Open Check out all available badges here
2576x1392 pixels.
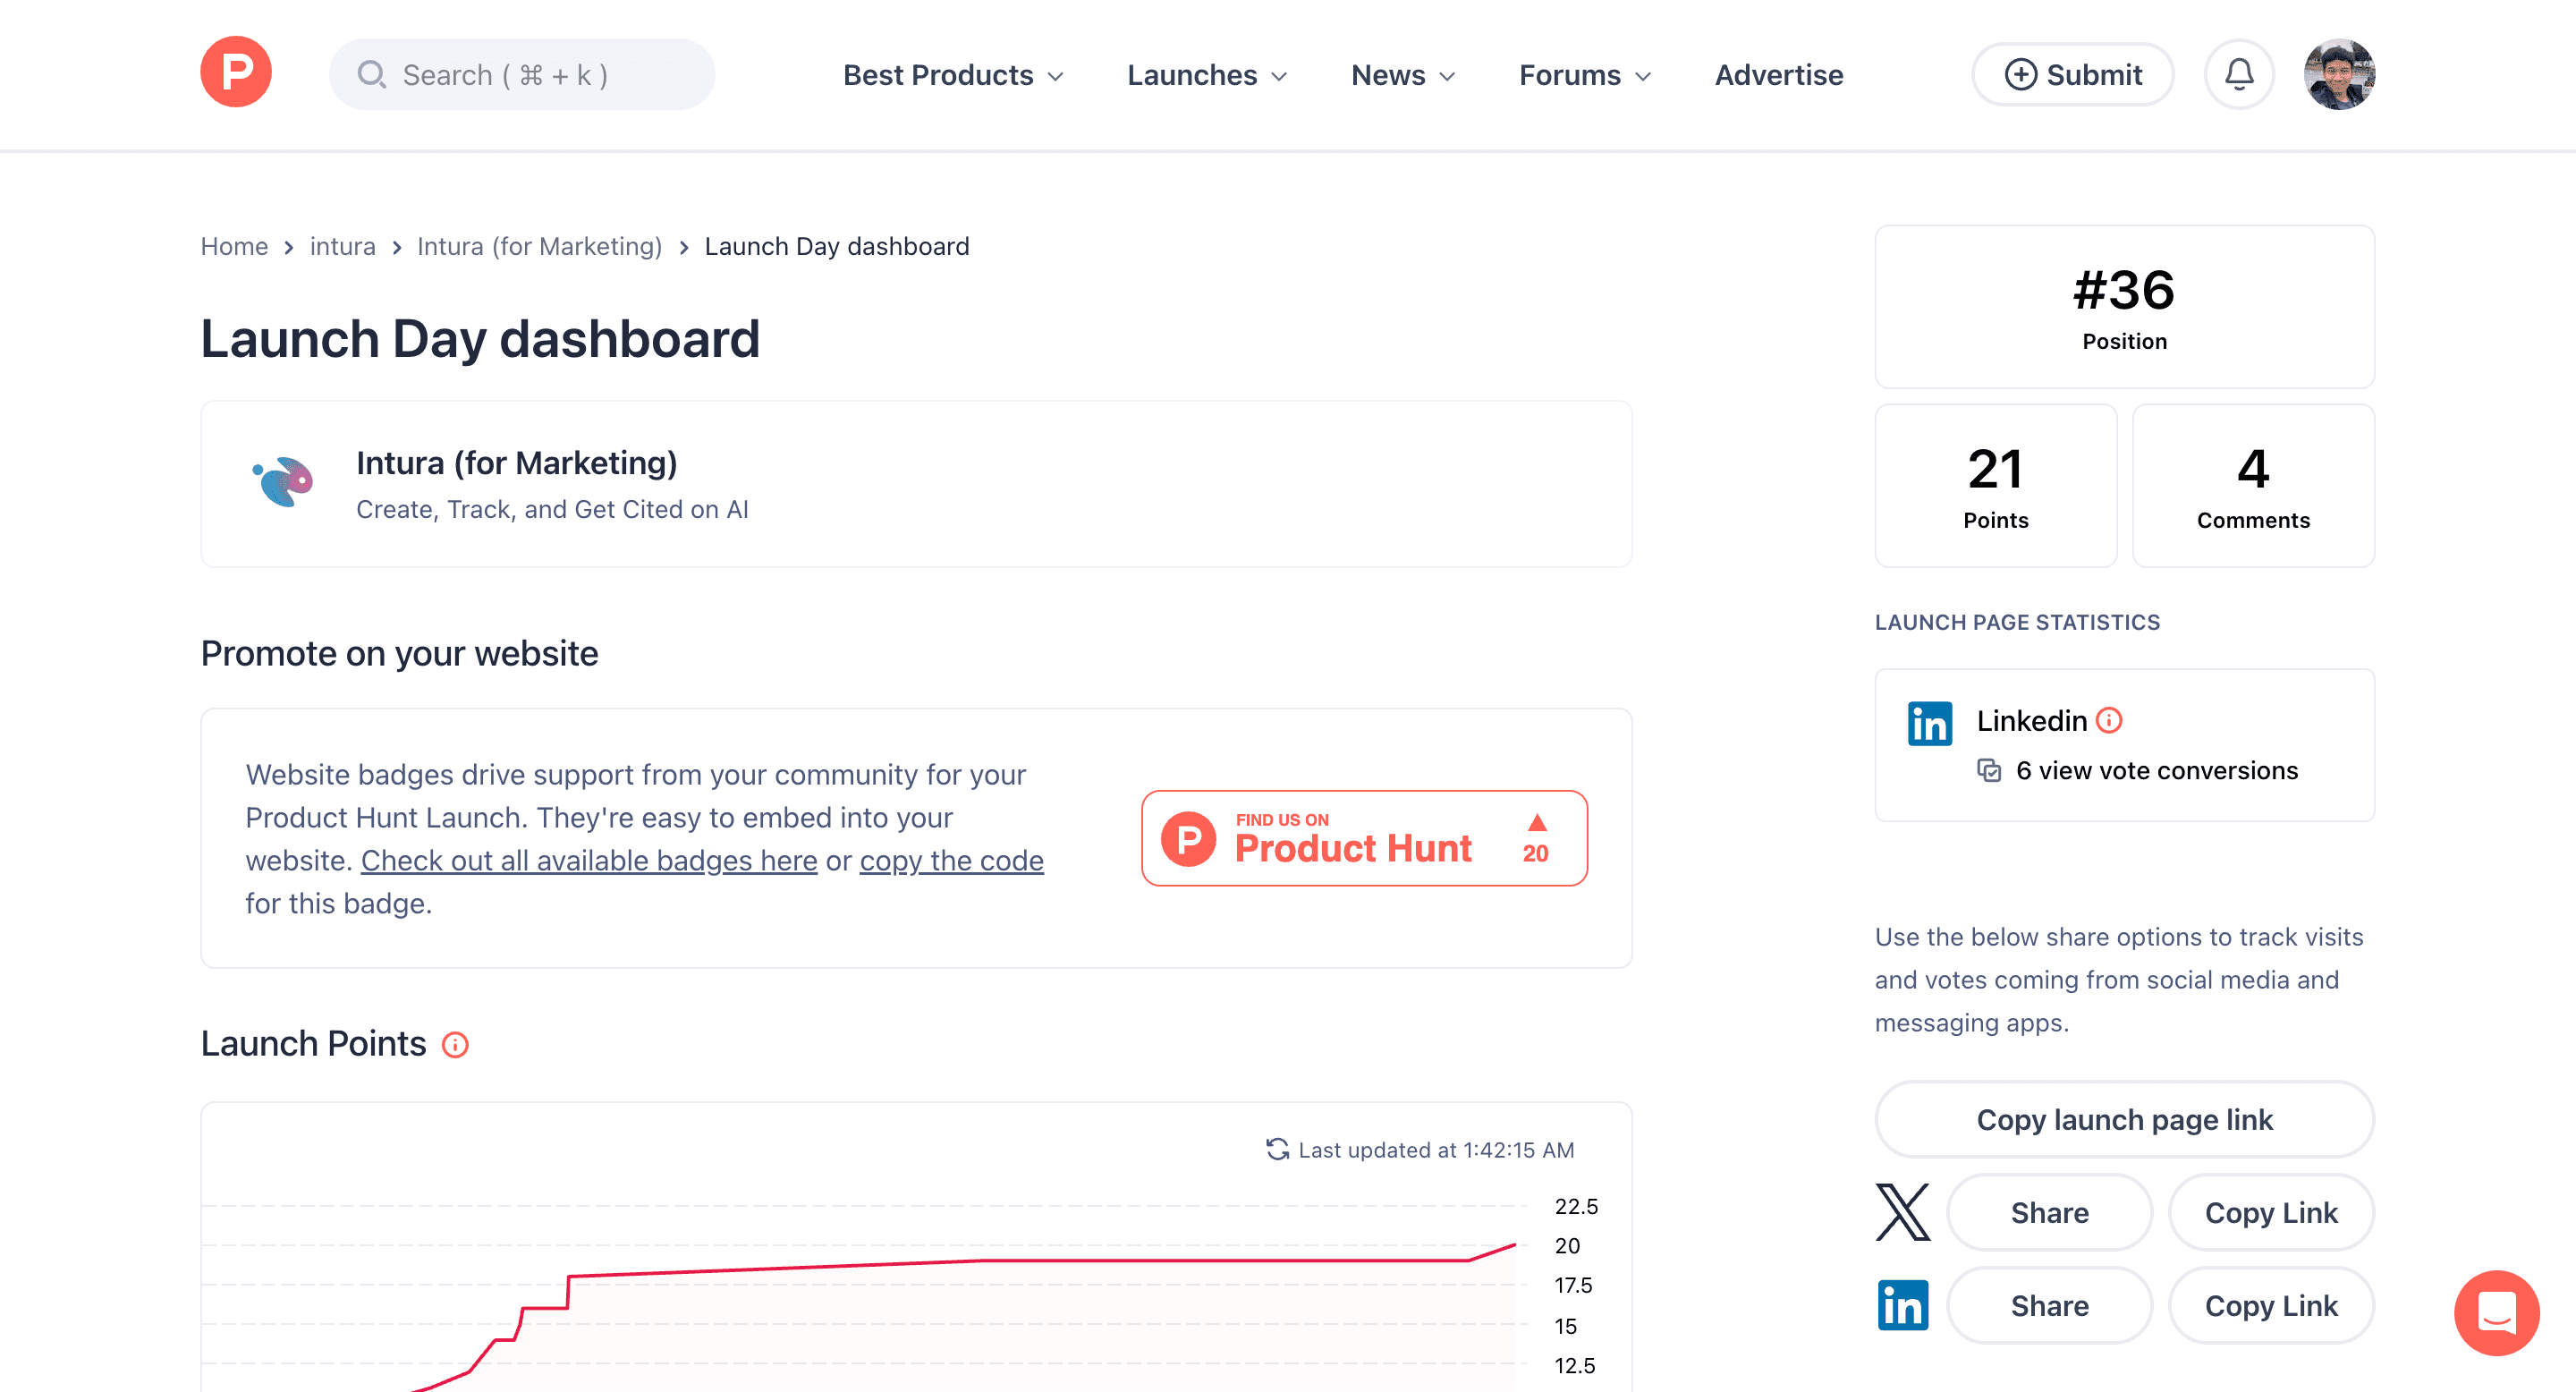click(x=589, y=860)
